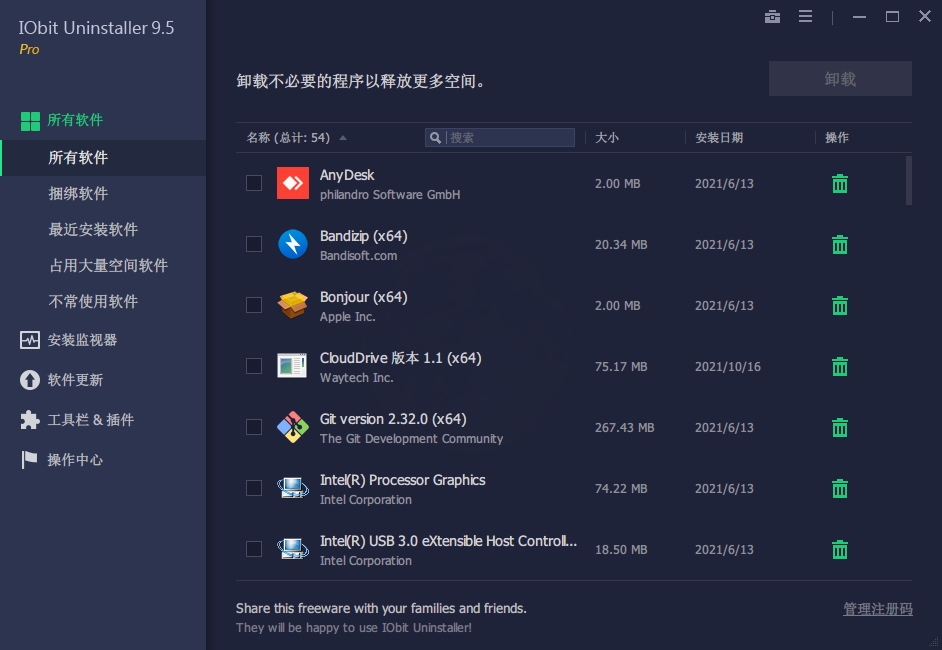Screen dimensions: 942x650
Task: Click the 18.50 MB size value
Action: [621, 550]
